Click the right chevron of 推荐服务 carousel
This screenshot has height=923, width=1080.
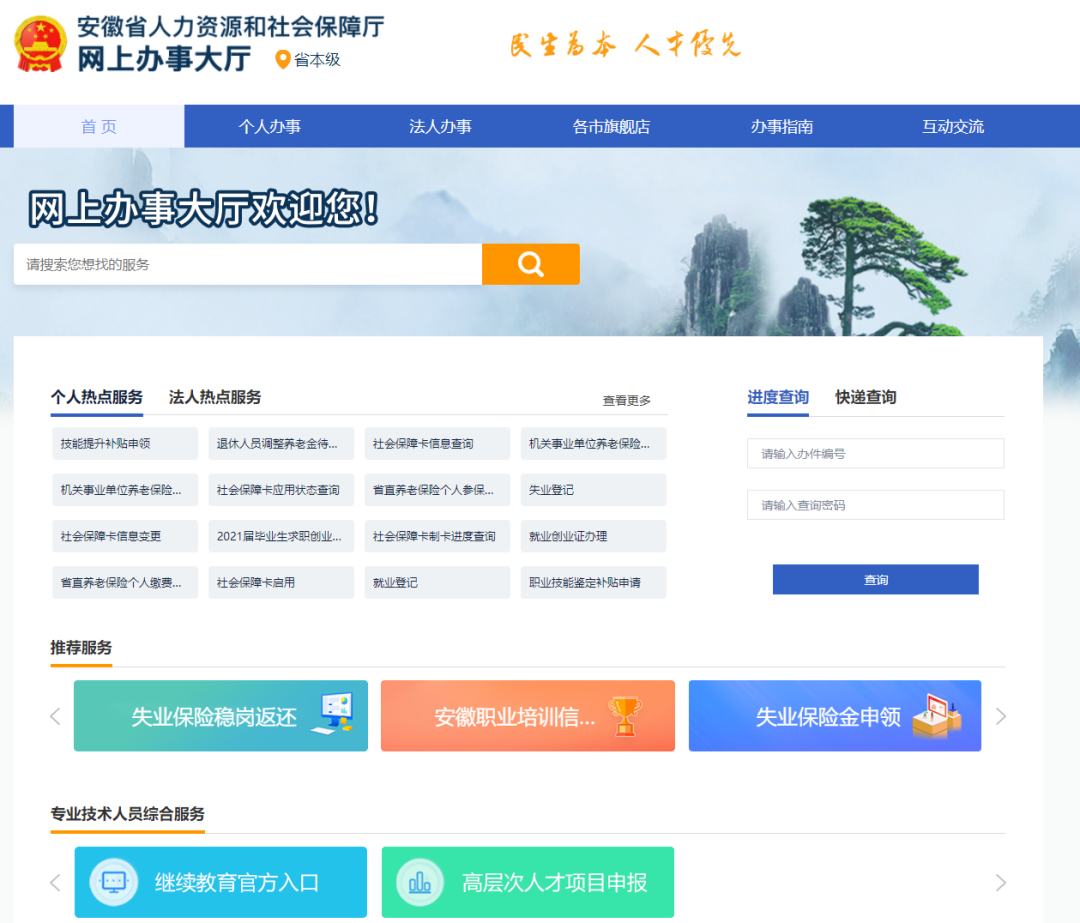(1002, 716)
